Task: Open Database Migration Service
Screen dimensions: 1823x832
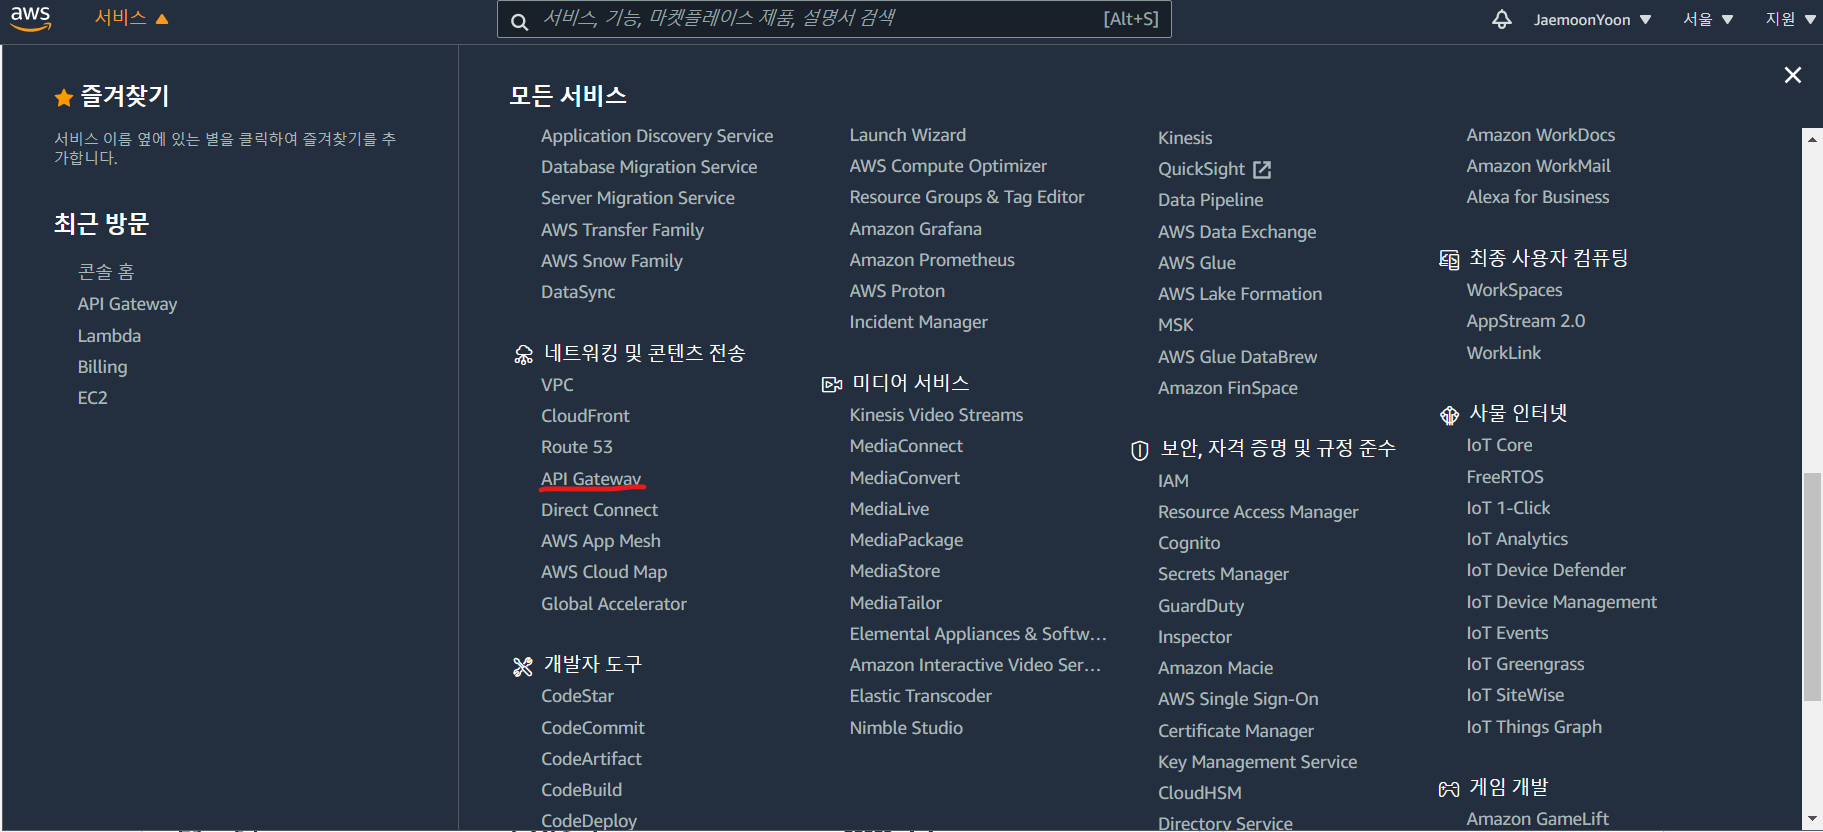Action: click(648, 167)
